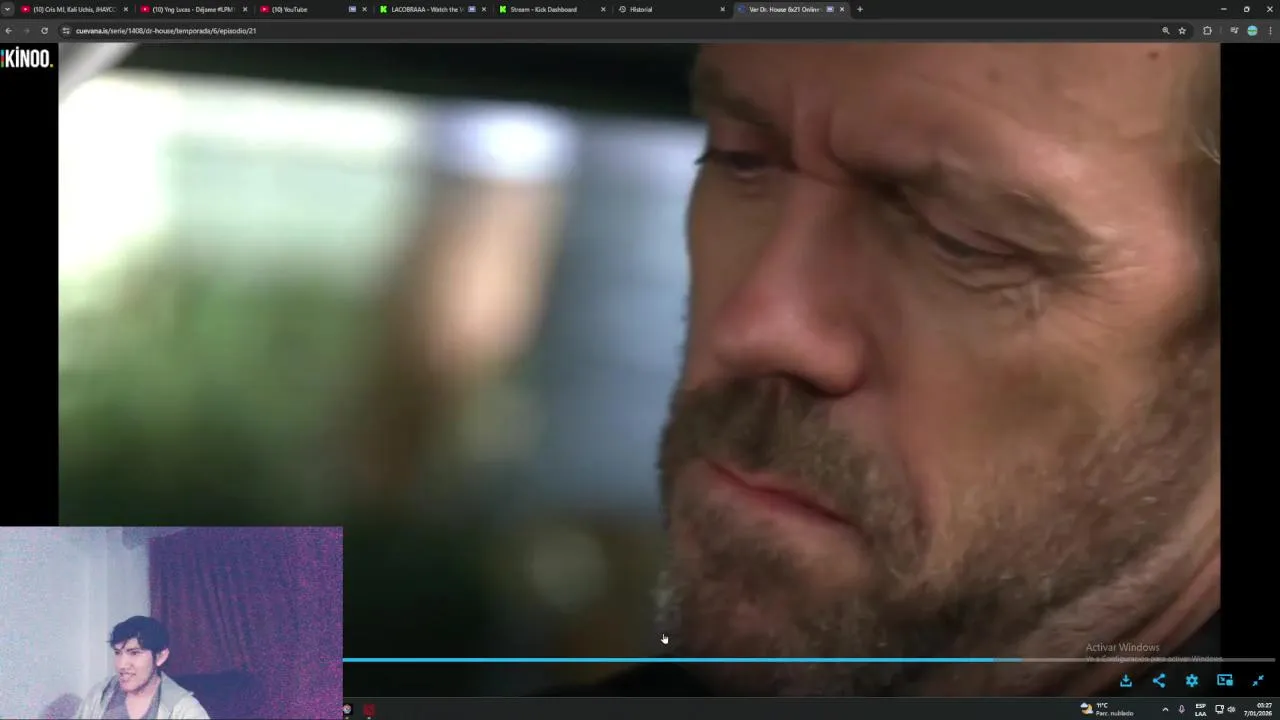Switch the ESP LAA keyboard language indicator
This screenshot has height=720, width=1280.
pyautogui.click(x=1200, y=709)
